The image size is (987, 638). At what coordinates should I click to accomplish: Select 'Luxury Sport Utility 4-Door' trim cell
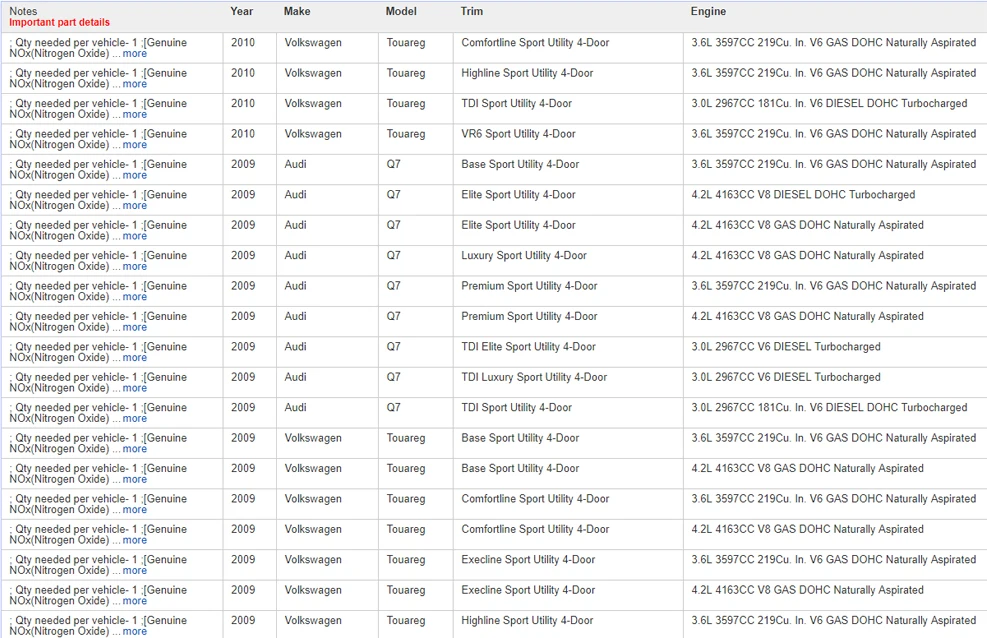click(524, 255)
